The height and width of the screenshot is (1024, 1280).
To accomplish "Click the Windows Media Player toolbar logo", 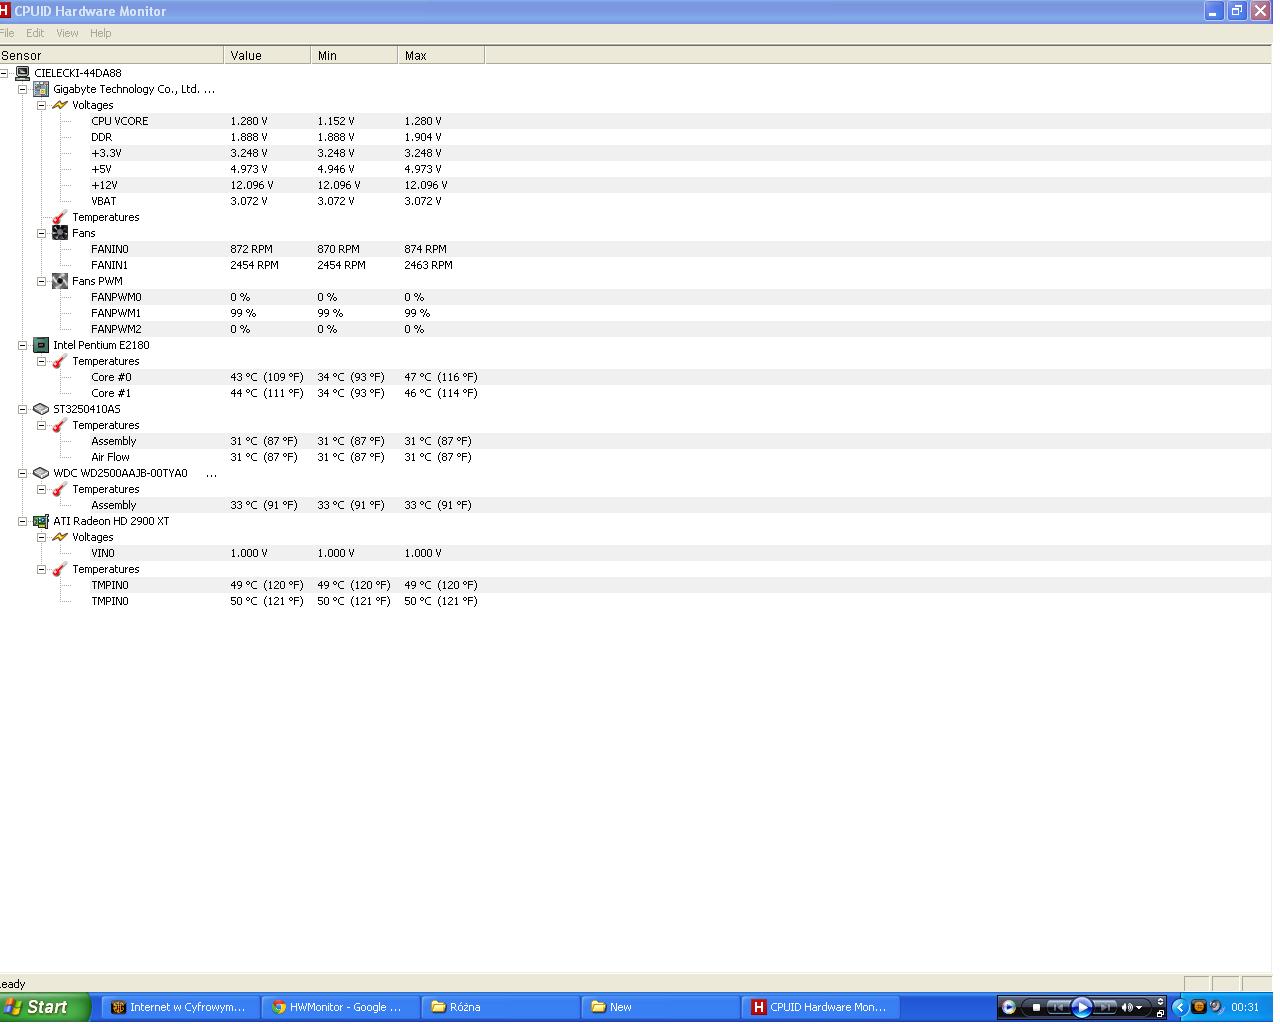I will coord(1008,1007).
